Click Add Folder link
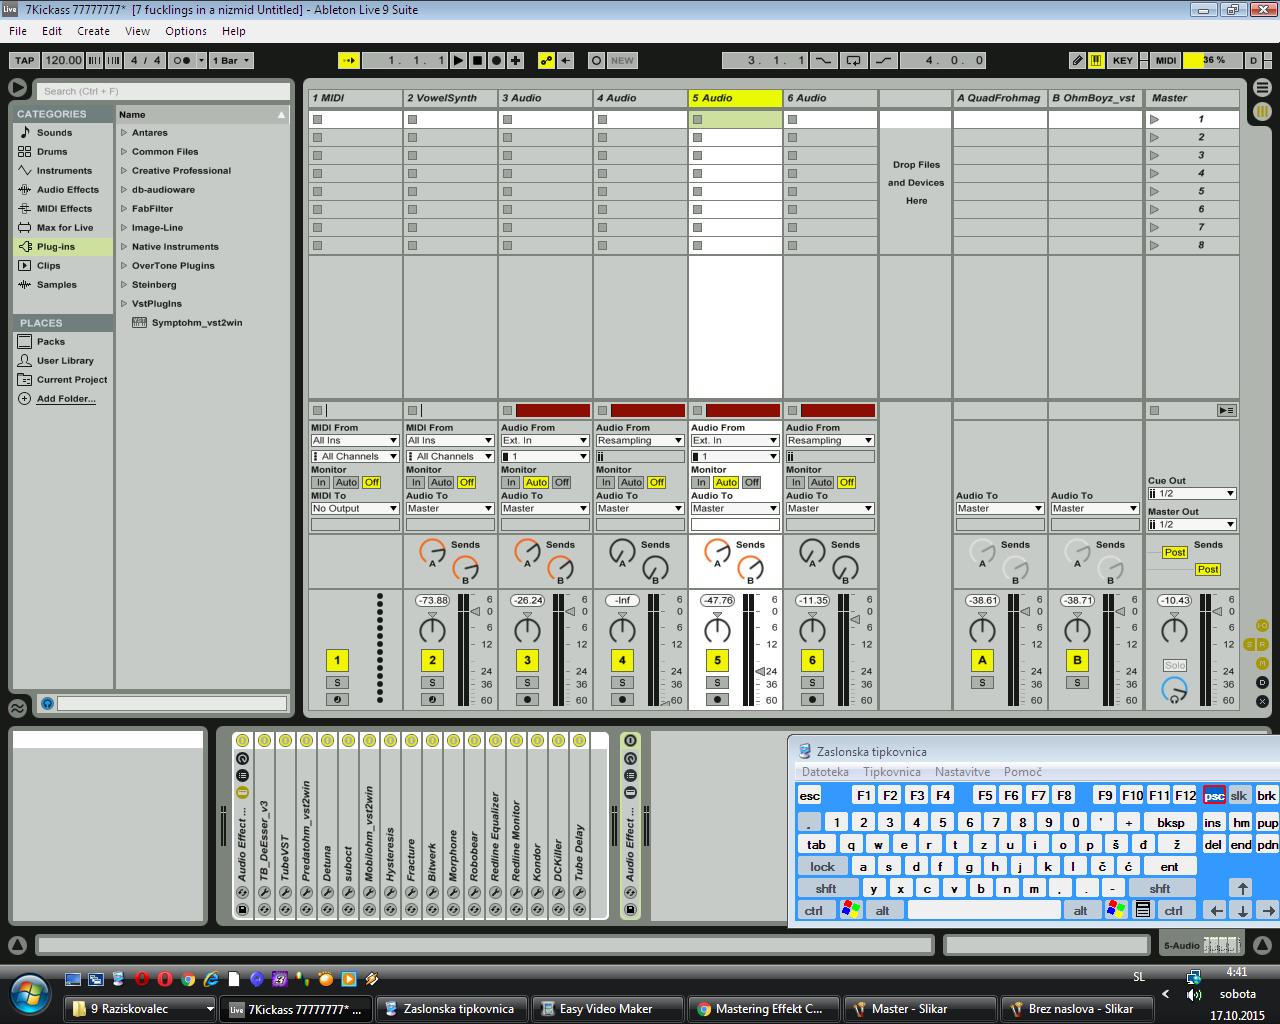Viewport: 1280px width, 1024px height. click(66, 398)
